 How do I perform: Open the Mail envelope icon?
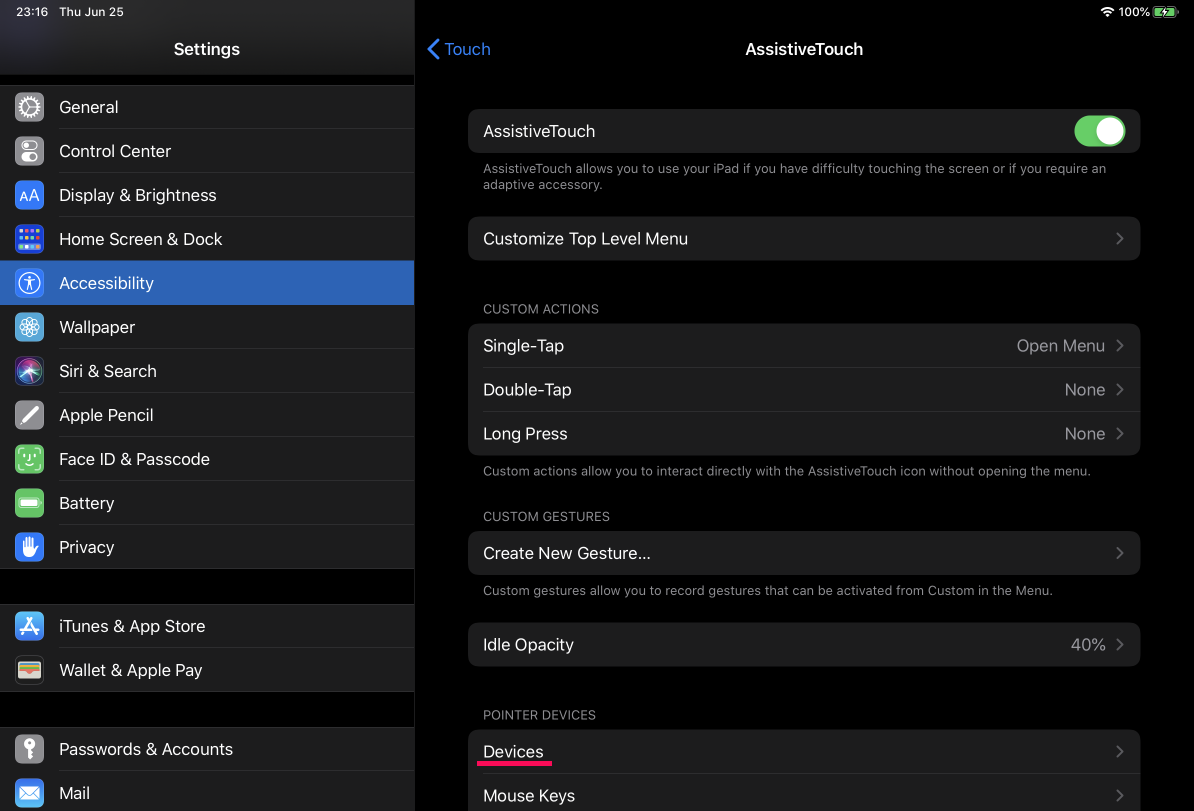(x=30, y=793)
